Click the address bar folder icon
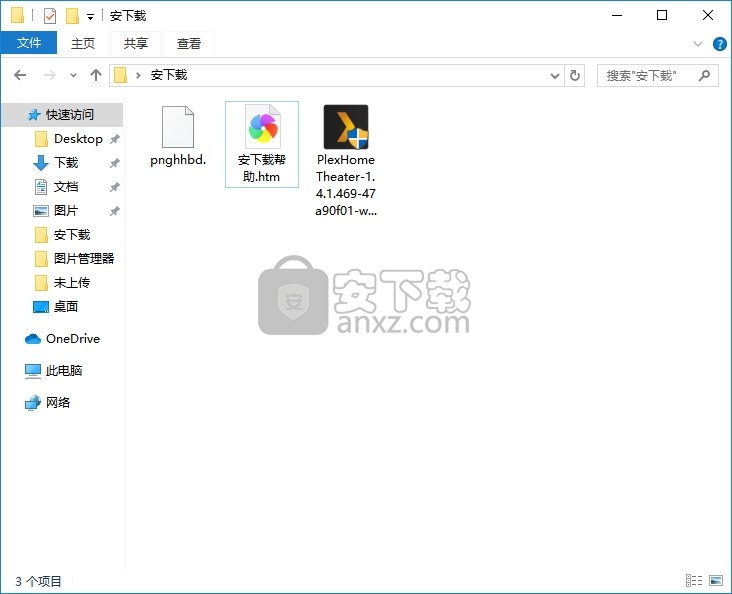The image size is (732, 594). click(121, 75)
